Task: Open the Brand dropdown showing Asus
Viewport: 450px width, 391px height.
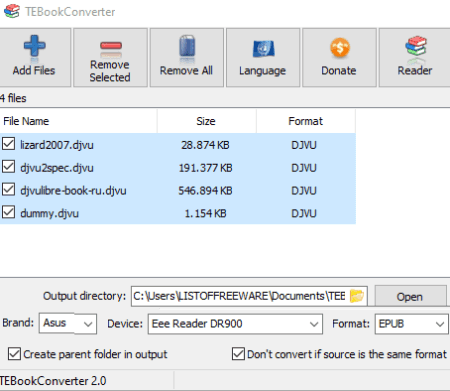Action: point(68,323)
